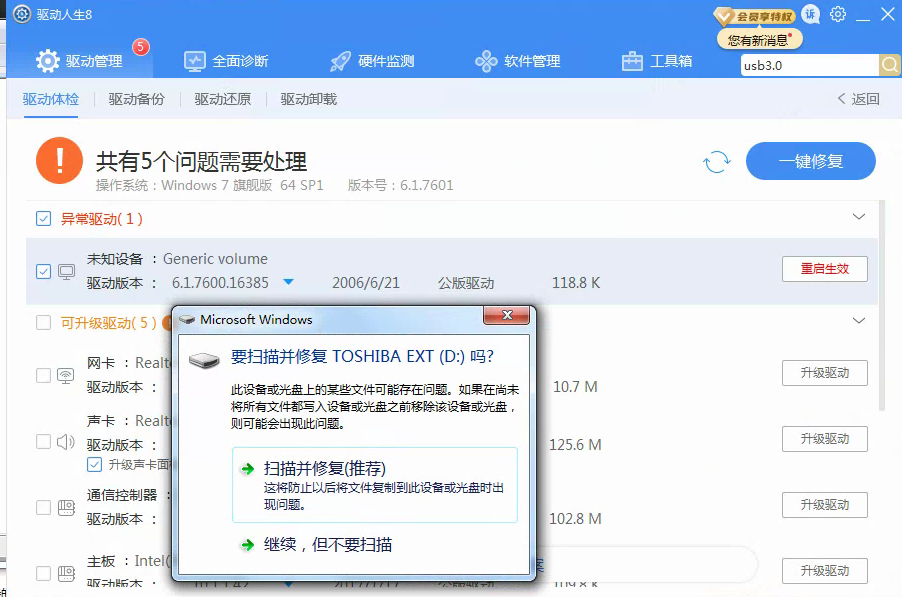Uncheck the 未知设备 Generic volume checkbox

pos(43,271)
